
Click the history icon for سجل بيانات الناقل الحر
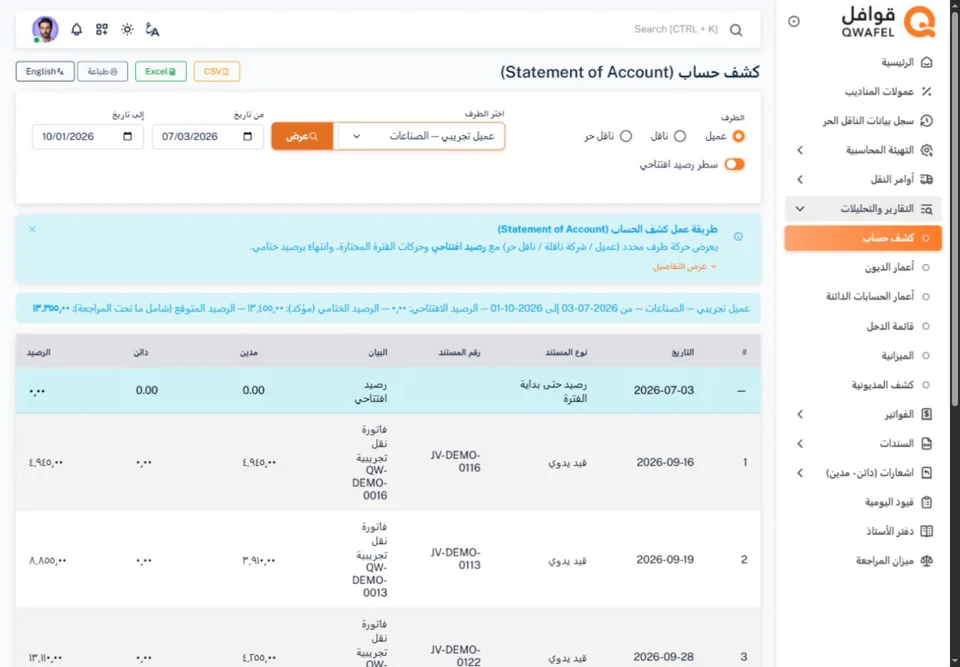926,121
